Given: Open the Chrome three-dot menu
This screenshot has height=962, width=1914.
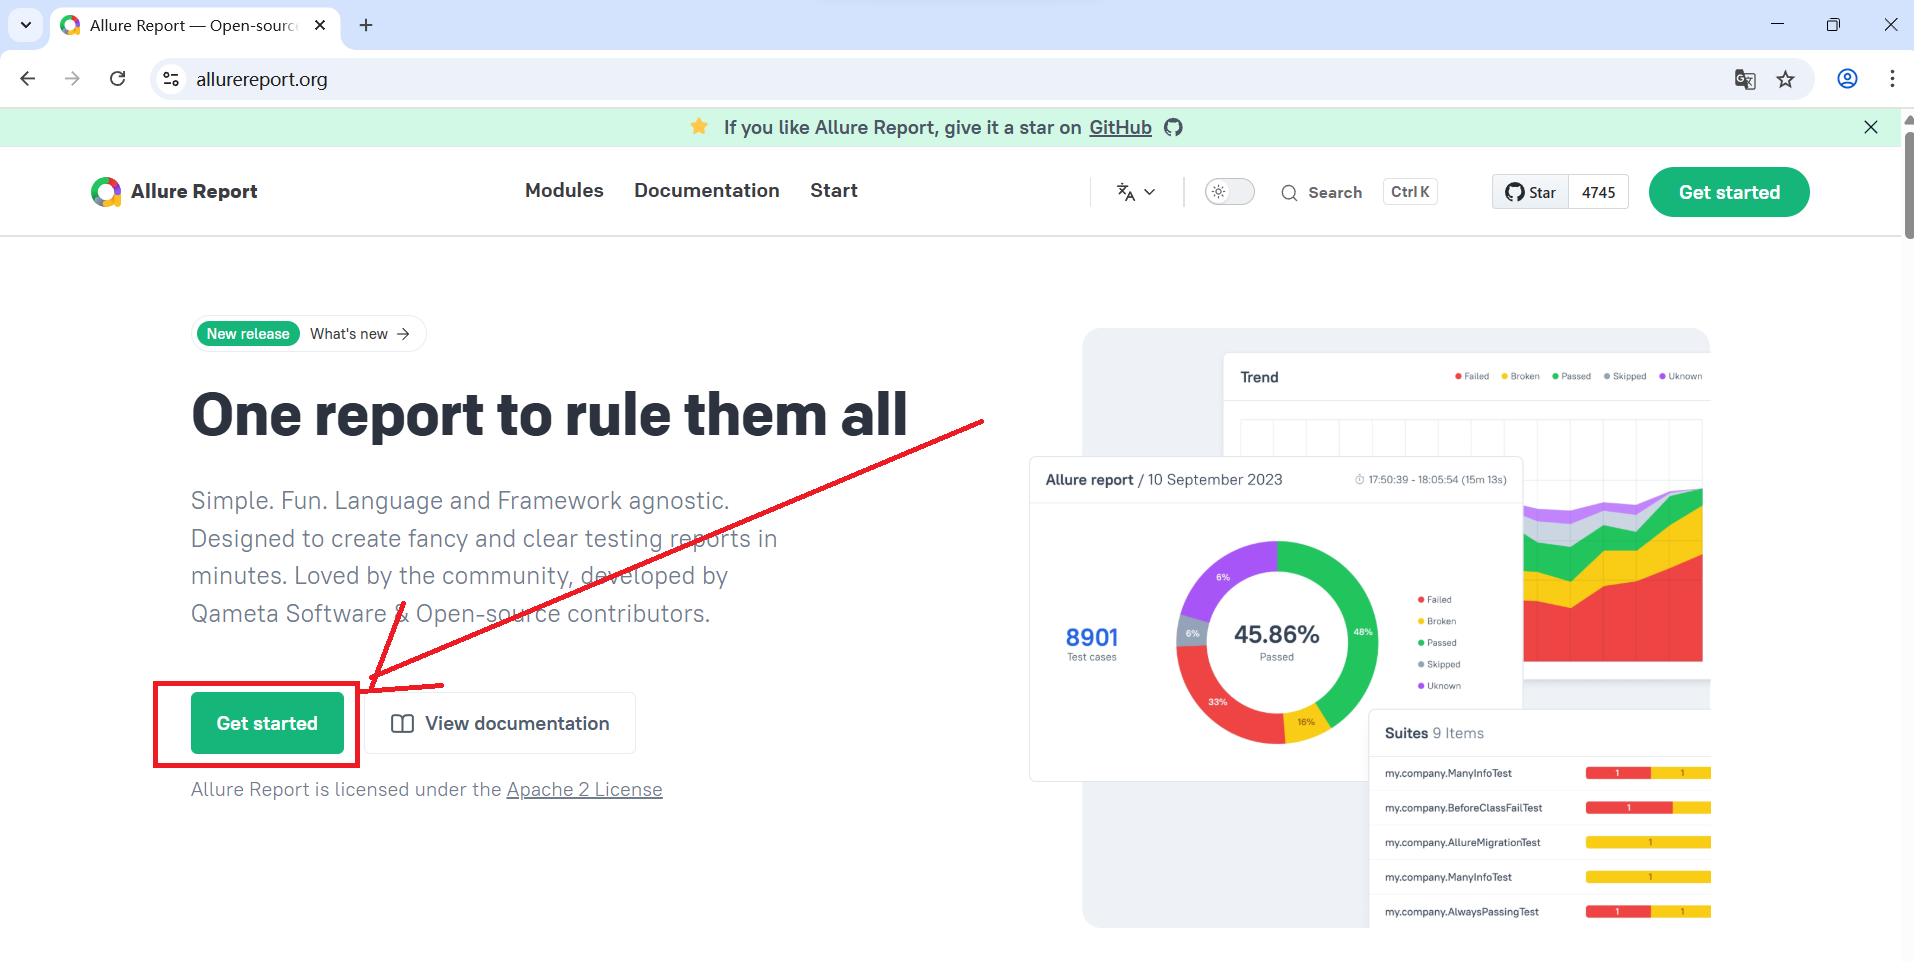Looking at the screenshot, I should (1892, 79).
